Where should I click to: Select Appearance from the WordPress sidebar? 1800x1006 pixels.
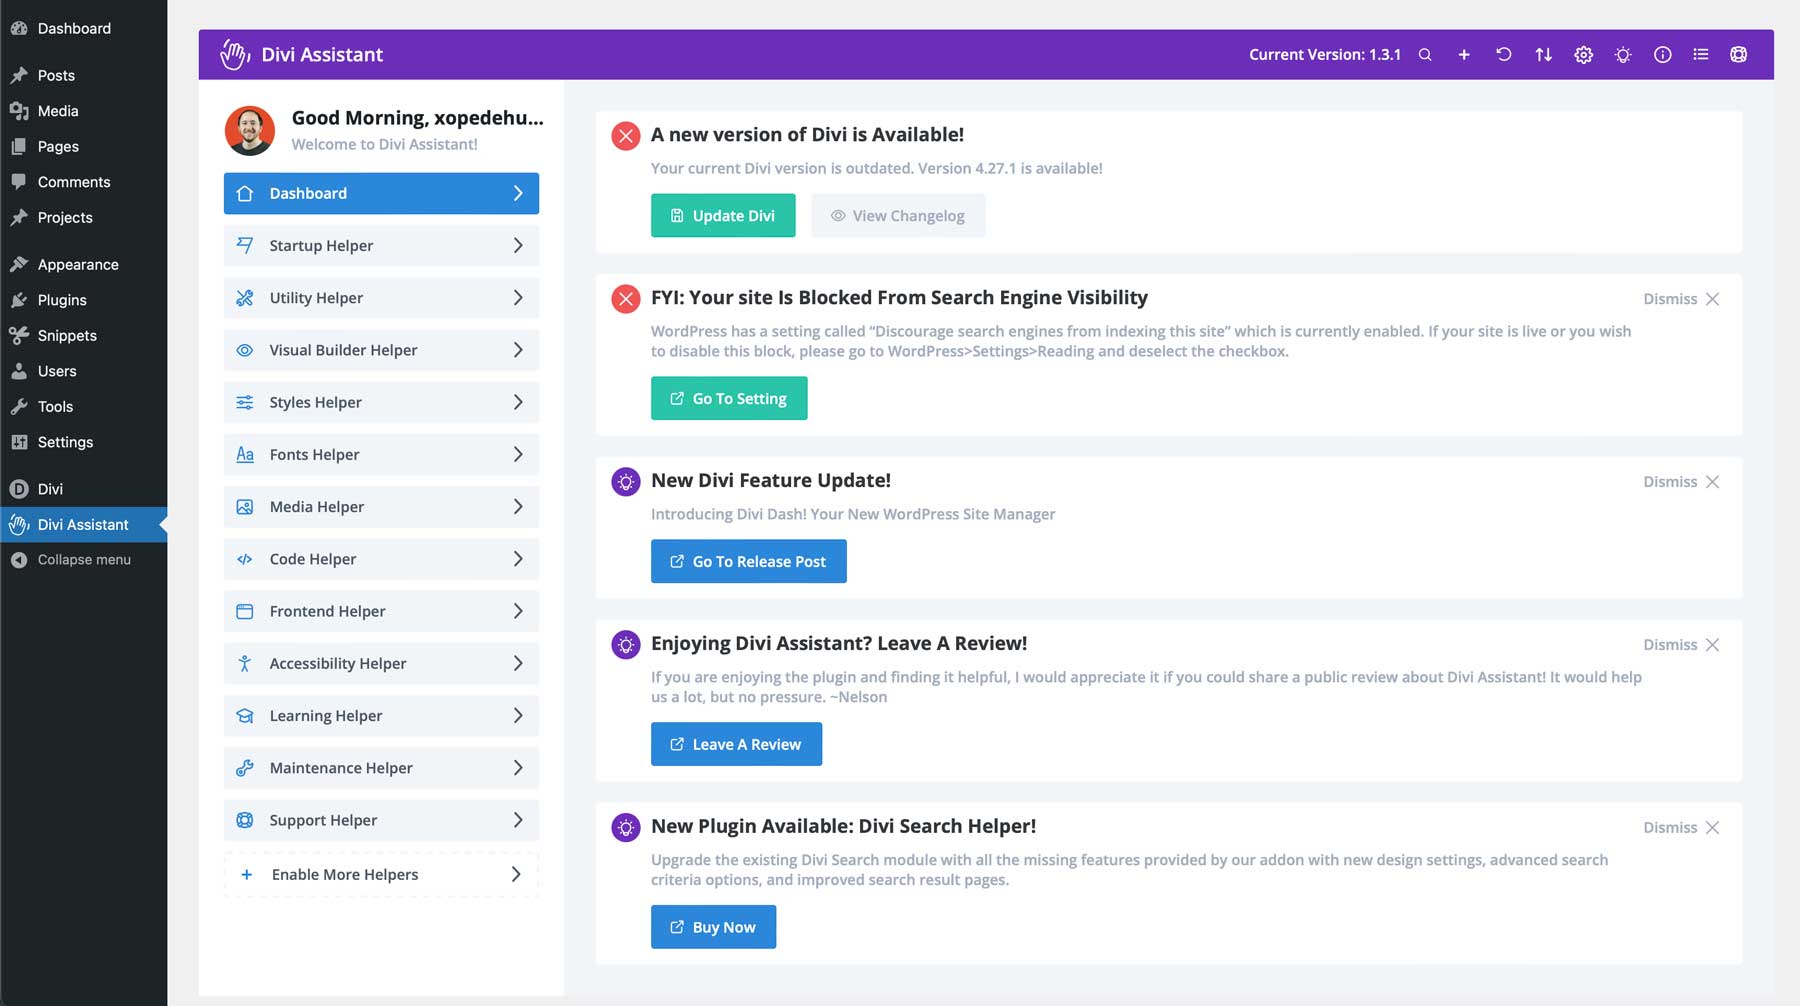point(76,264)
